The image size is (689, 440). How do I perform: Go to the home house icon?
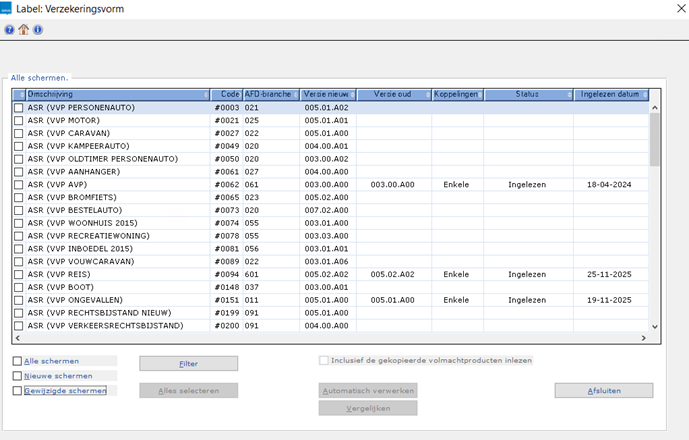24,29
